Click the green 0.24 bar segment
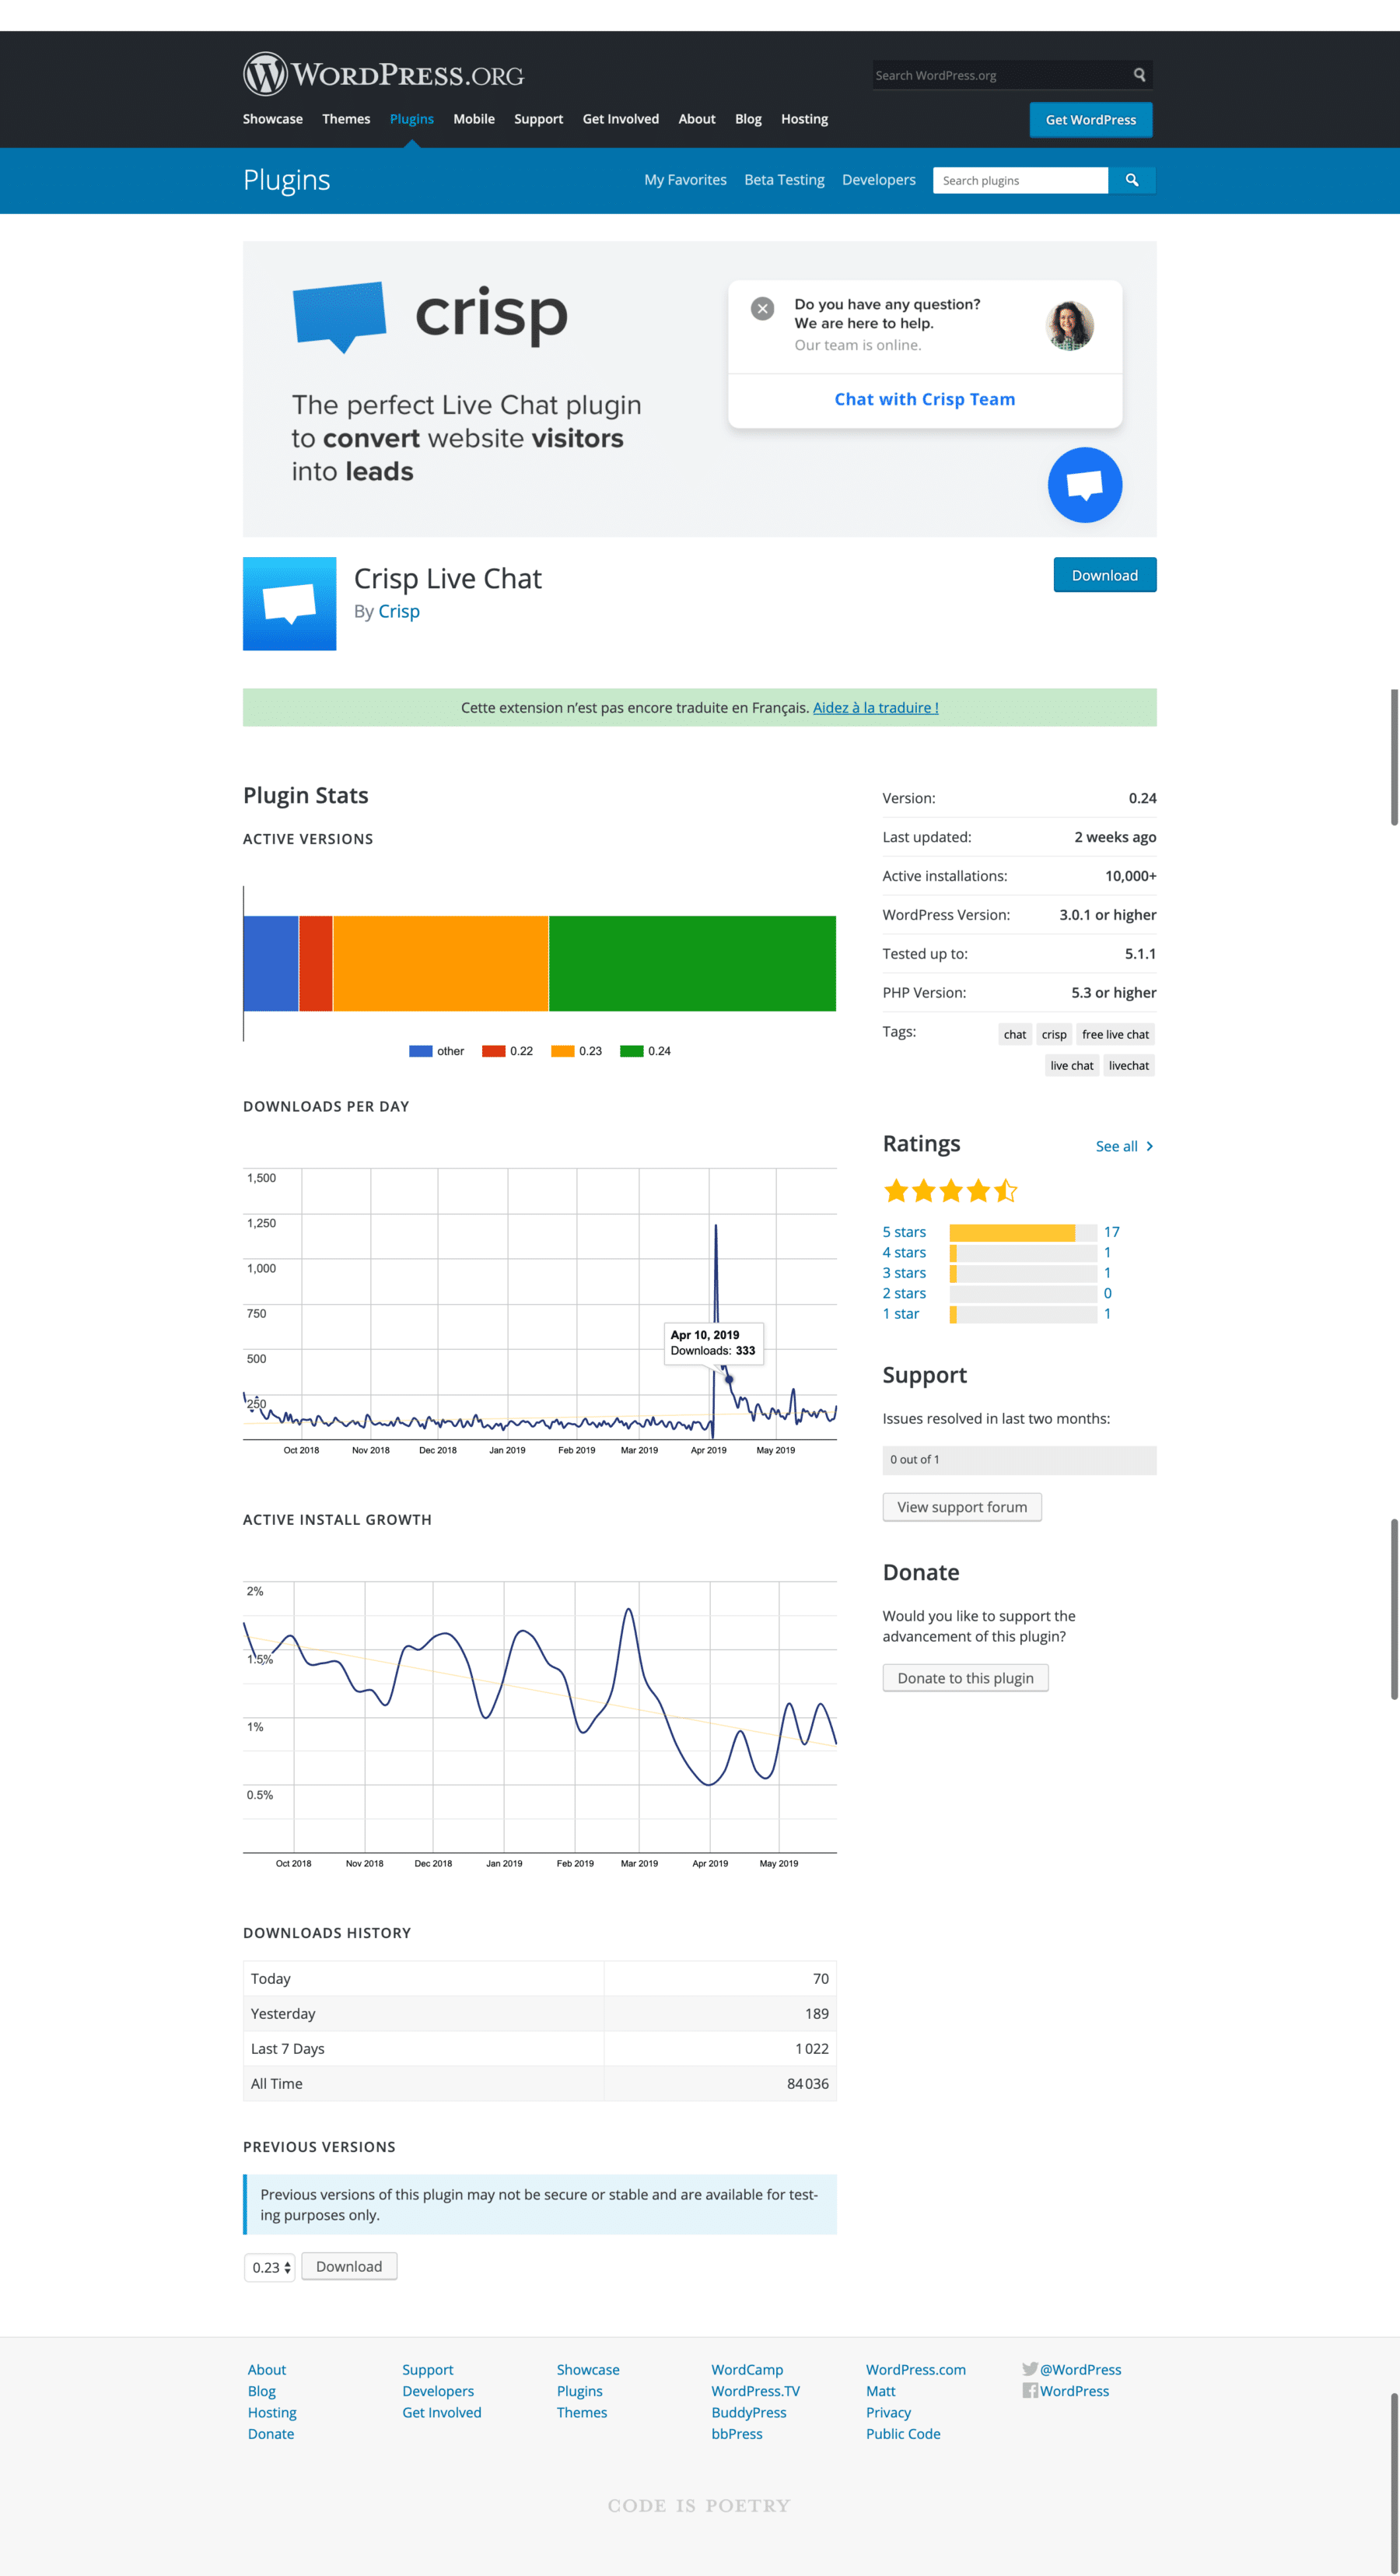 pos(692,964)
